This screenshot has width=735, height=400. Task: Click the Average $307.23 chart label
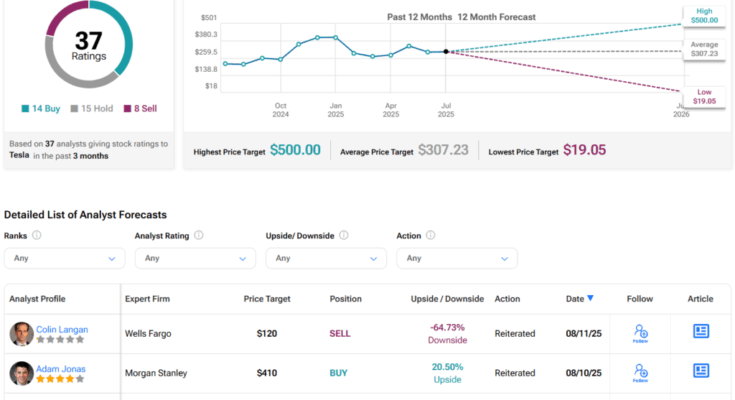704,49
